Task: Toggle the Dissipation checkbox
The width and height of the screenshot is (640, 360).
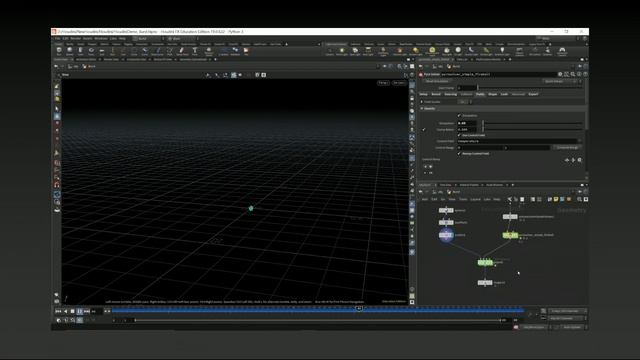Action: [459, 116]
